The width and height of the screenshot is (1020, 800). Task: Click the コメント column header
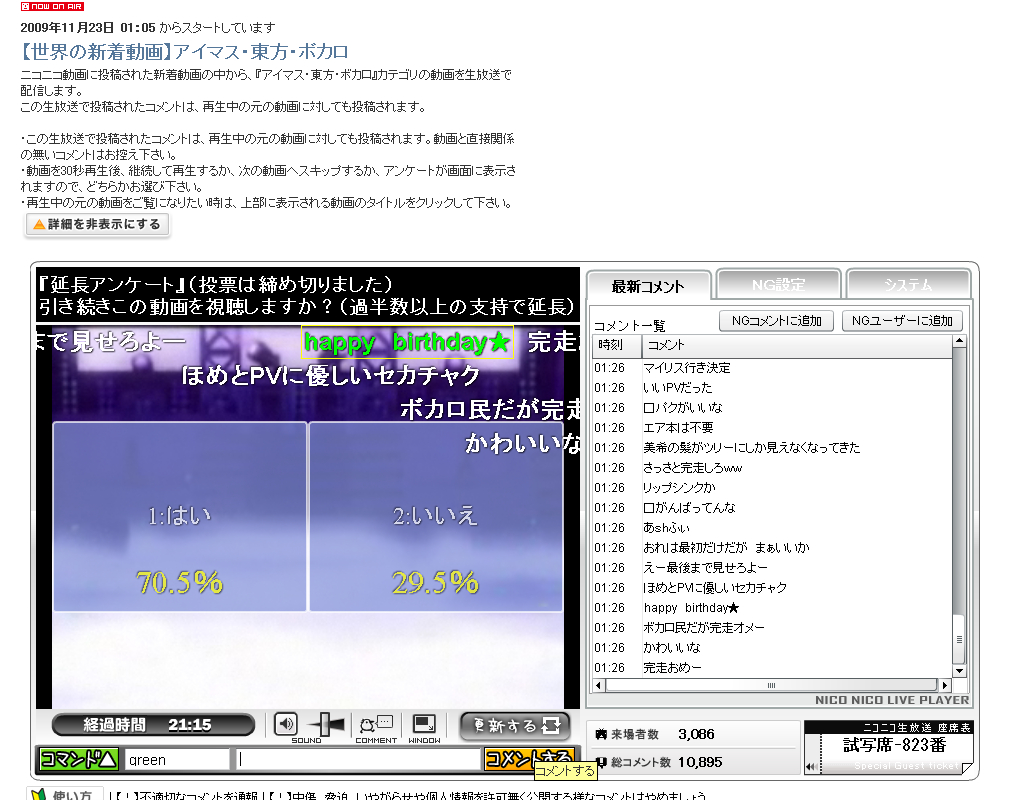[x=797, y=345]
